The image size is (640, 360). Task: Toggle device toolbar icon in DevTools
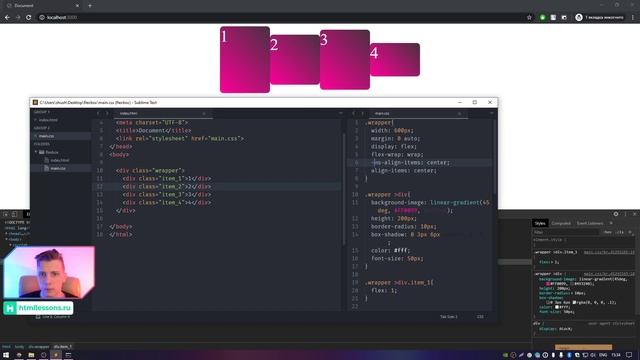(14, 214)
